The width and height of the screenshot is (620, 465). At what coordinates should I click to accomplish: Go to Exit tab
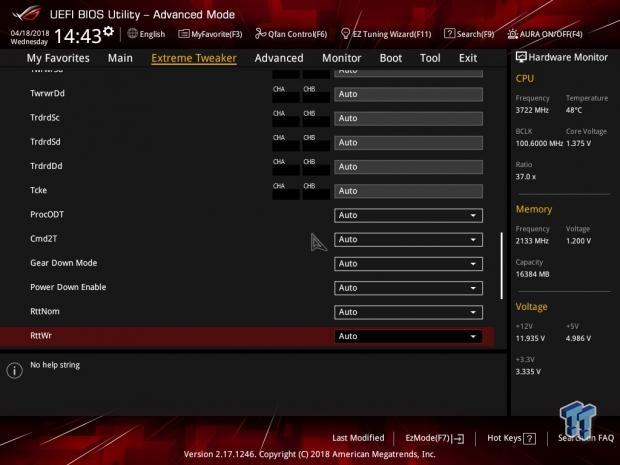coord(468,58)
